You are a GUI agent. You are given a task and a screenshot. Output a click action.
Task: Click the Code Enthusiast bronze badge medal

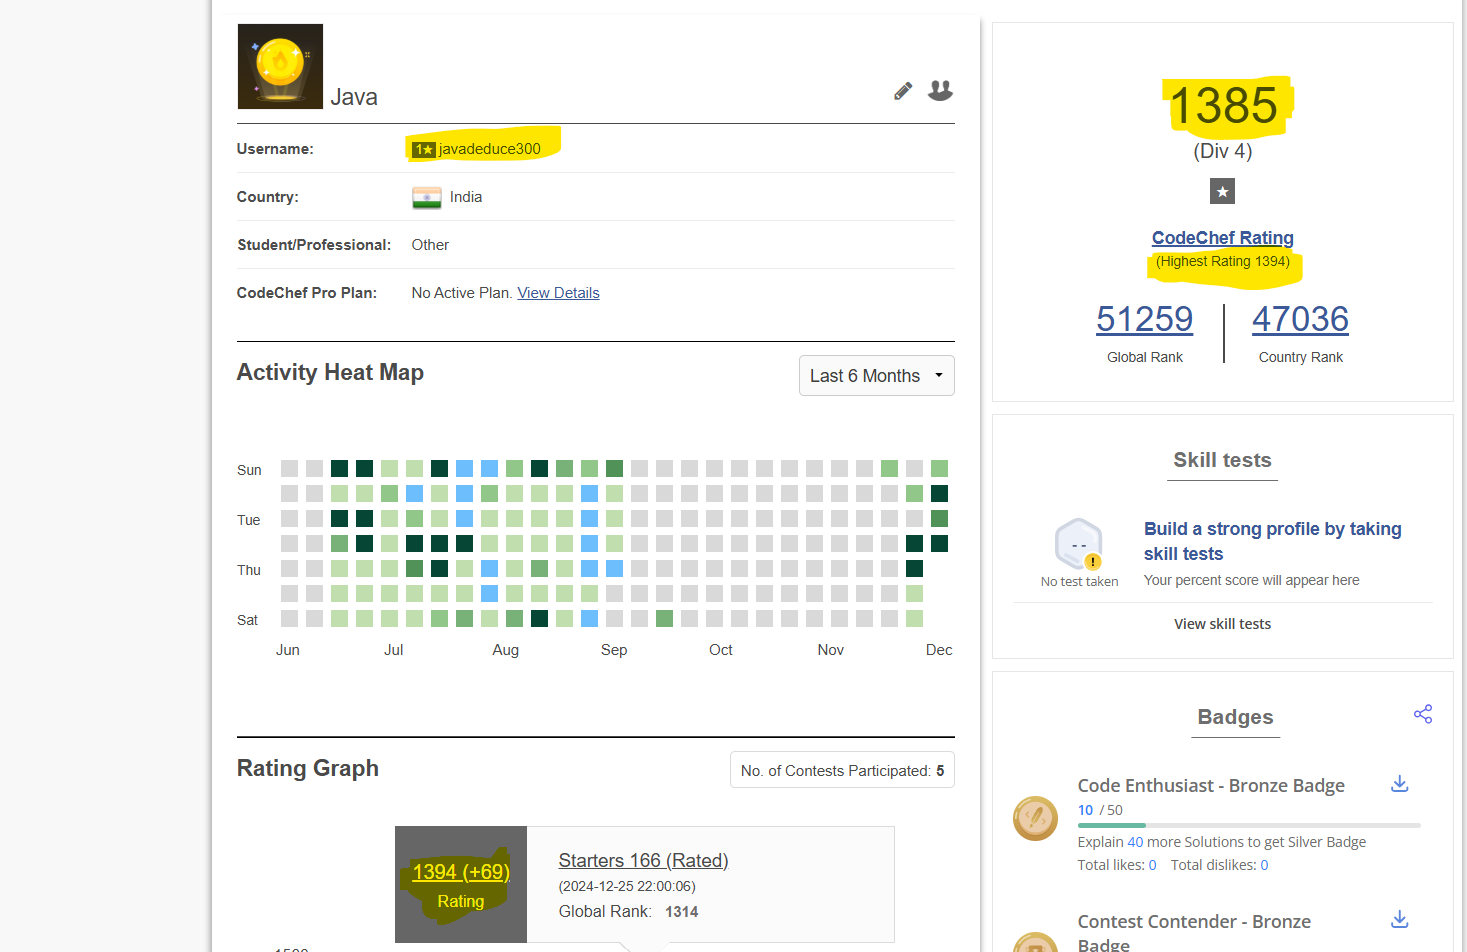tap(1036, 818)
